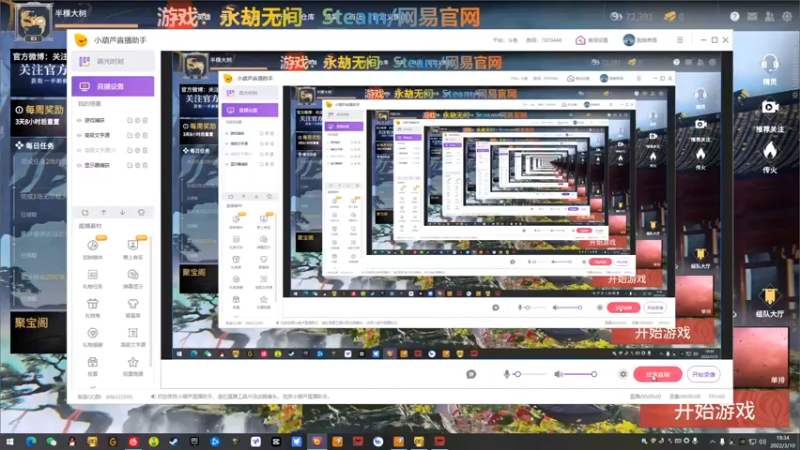
Task: Open the 礼物秀 material widget
Action: tap(93, 308)
